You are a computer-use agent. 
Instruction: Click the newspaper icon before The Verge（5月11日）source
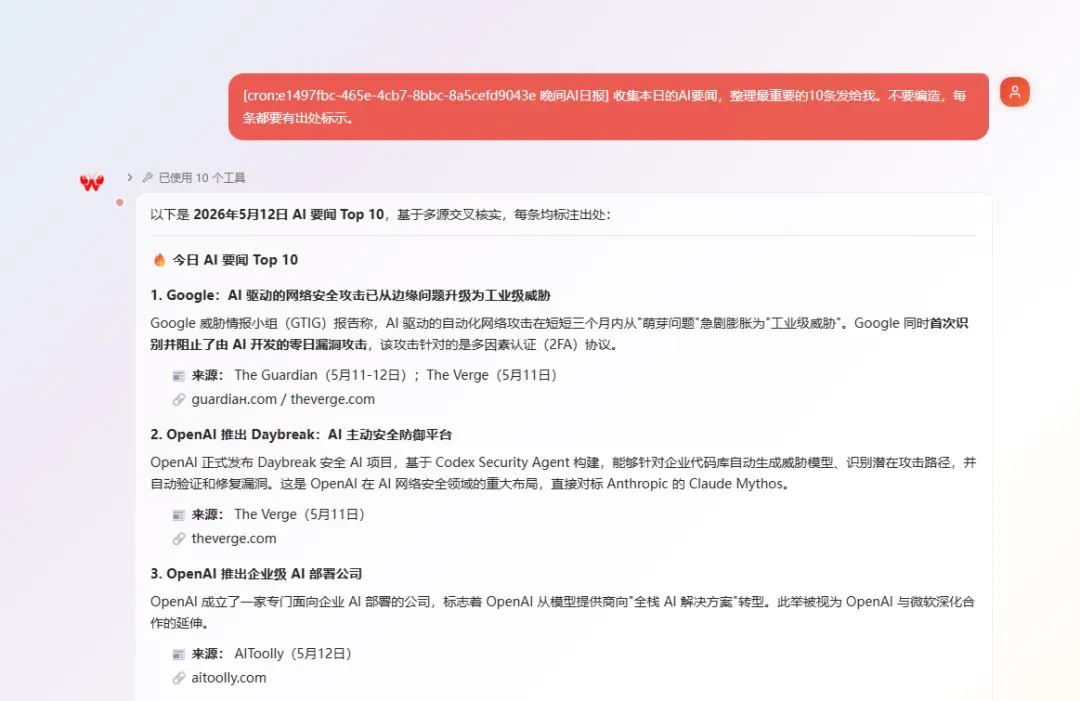click(x=178, y=515)
